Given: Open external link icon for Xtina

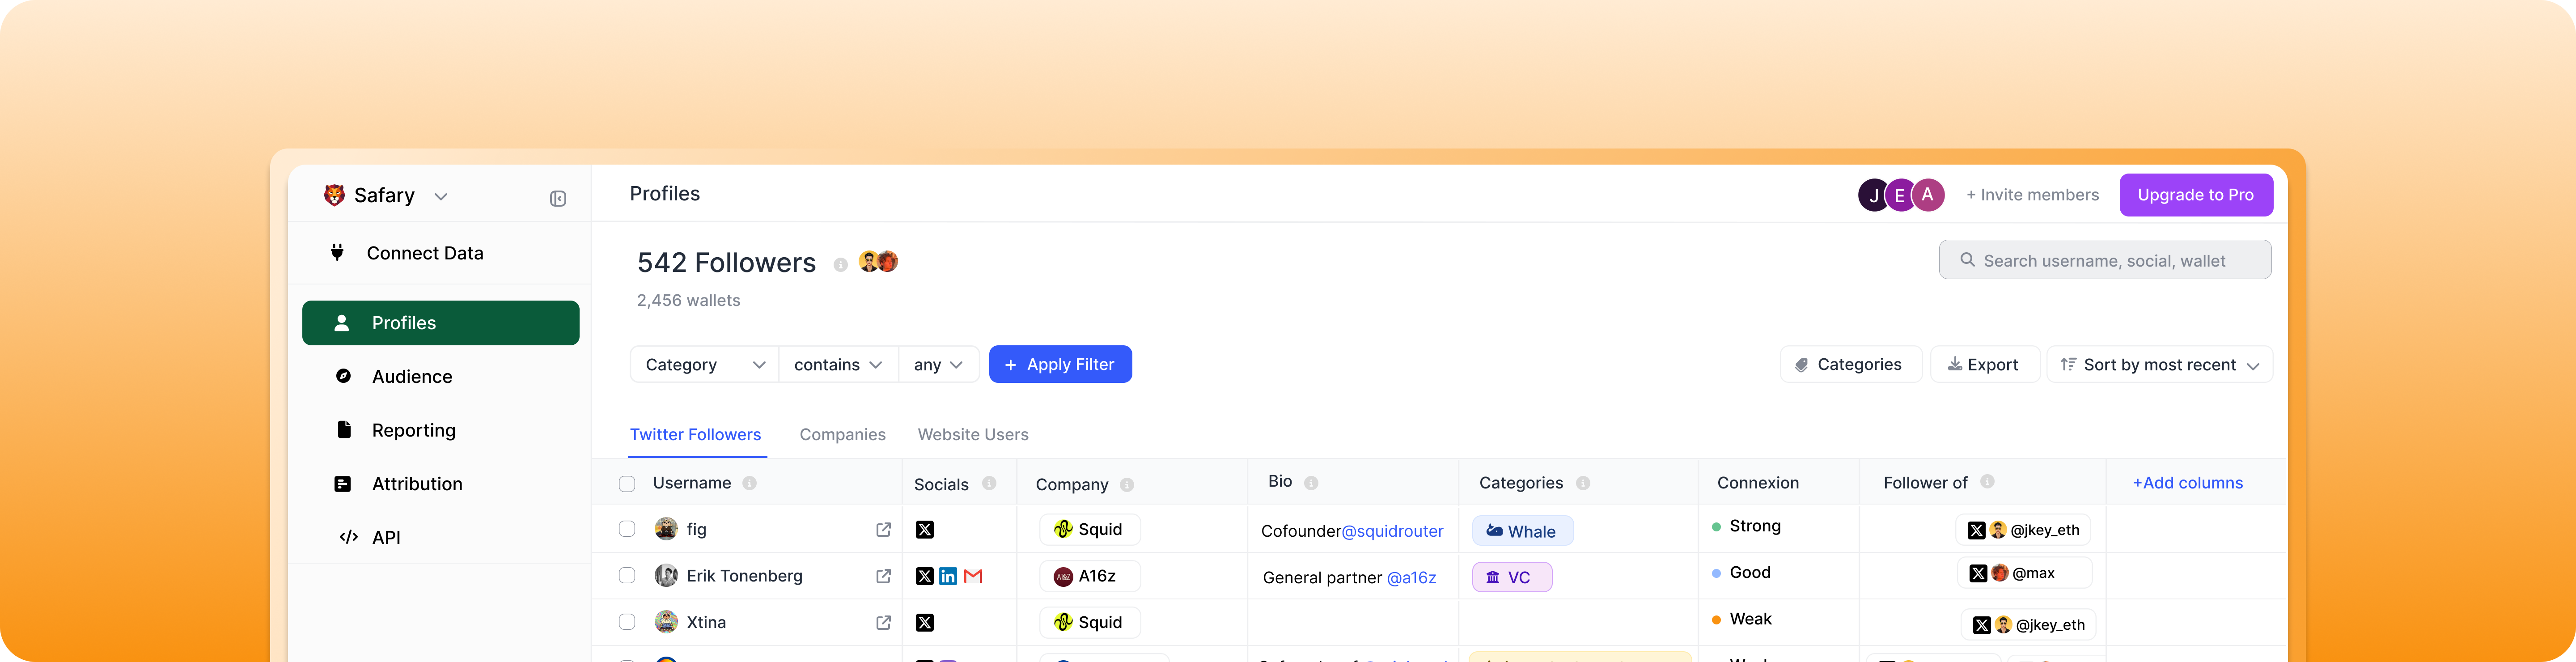Looking at the screenshot, I should tap(883, 622).
